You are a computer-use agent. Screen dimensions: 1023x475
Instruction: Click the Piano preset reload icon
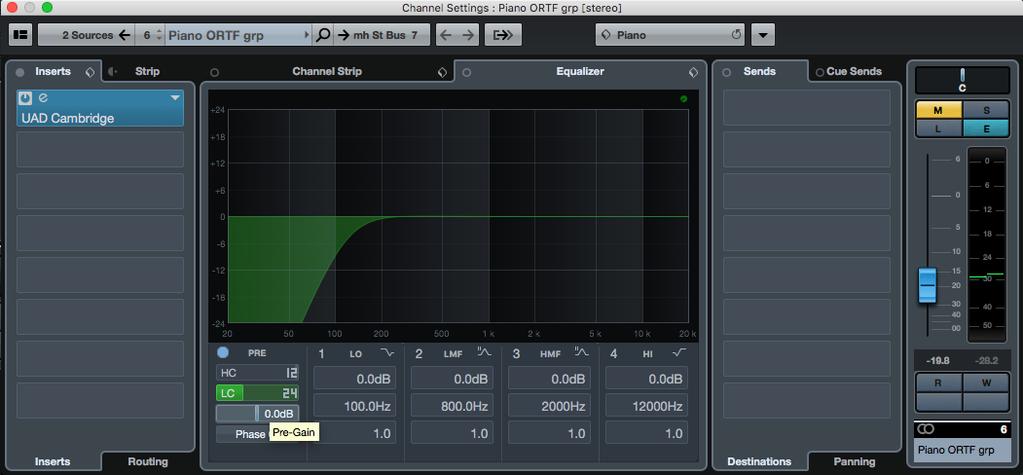(x=736, y=35)
